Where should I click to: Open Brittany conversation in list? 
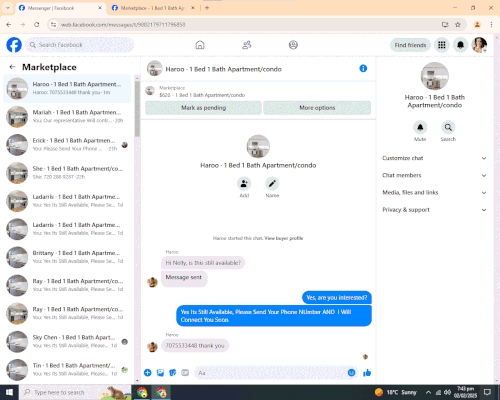(x=67, y=257)
